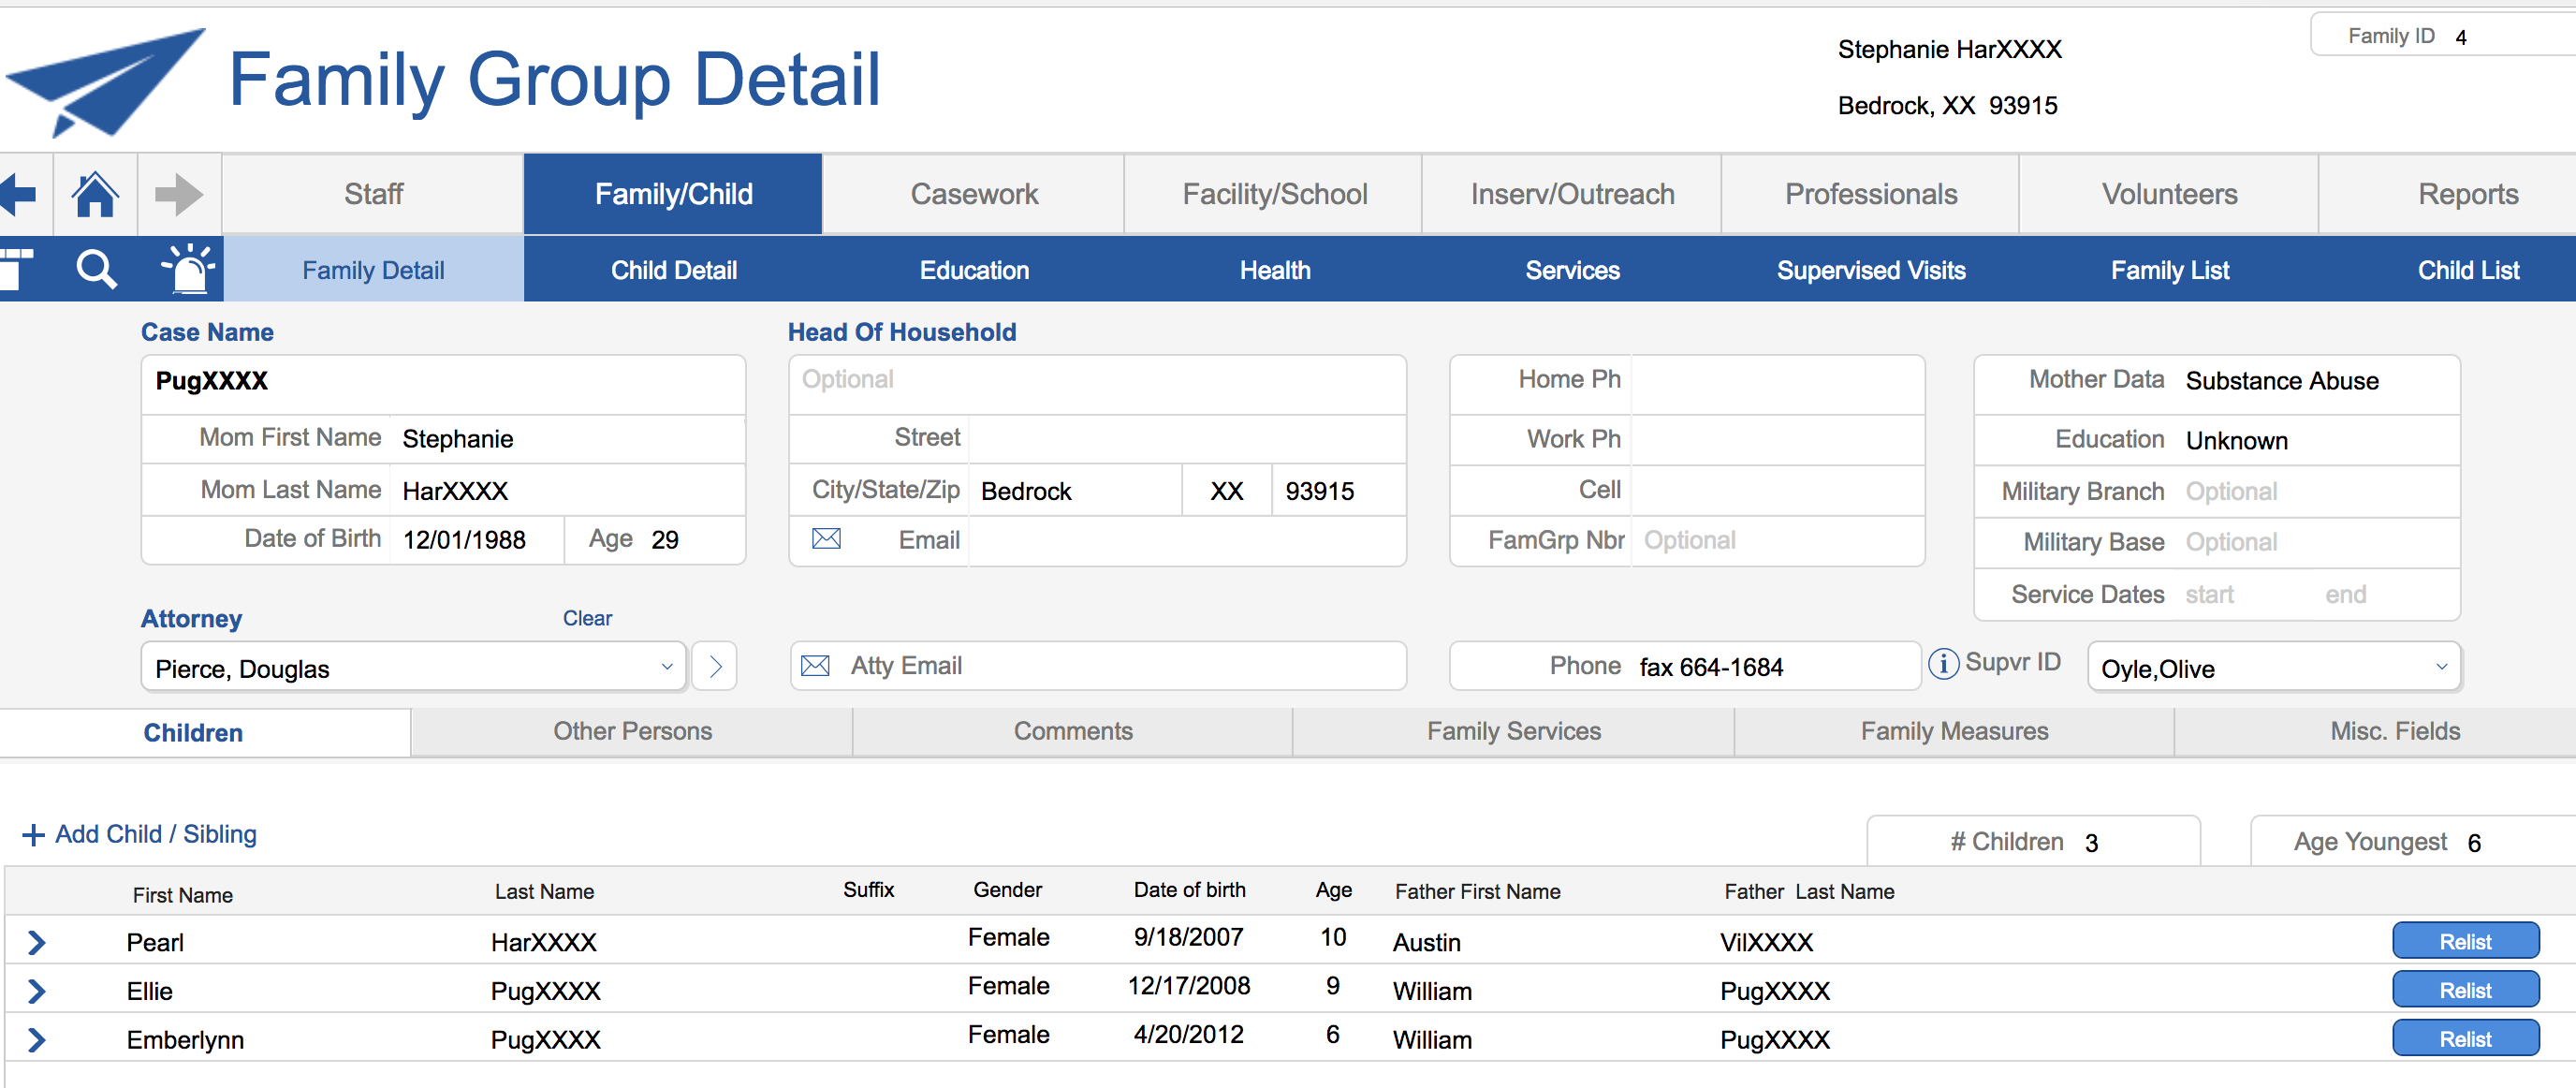This screenshot has height=1088, width=2576.
Task: Go to the Home screen icon
Action: [95, 194]
